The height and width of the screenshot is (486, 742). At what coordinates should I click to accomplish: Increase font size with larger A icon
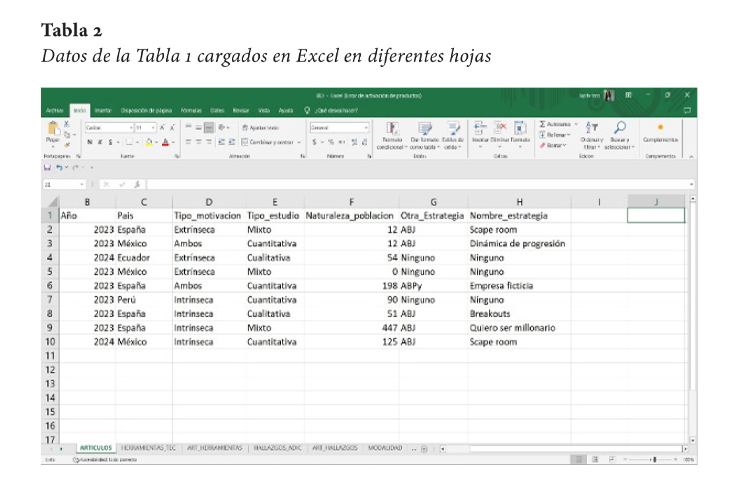[x=162, y=128]
